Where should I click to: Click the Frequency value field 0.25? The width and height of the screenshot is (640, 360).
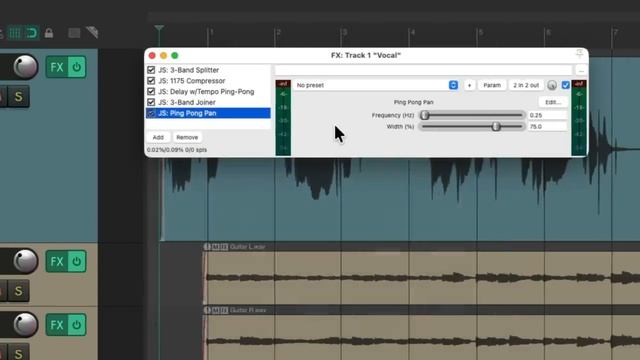point(547,115)
